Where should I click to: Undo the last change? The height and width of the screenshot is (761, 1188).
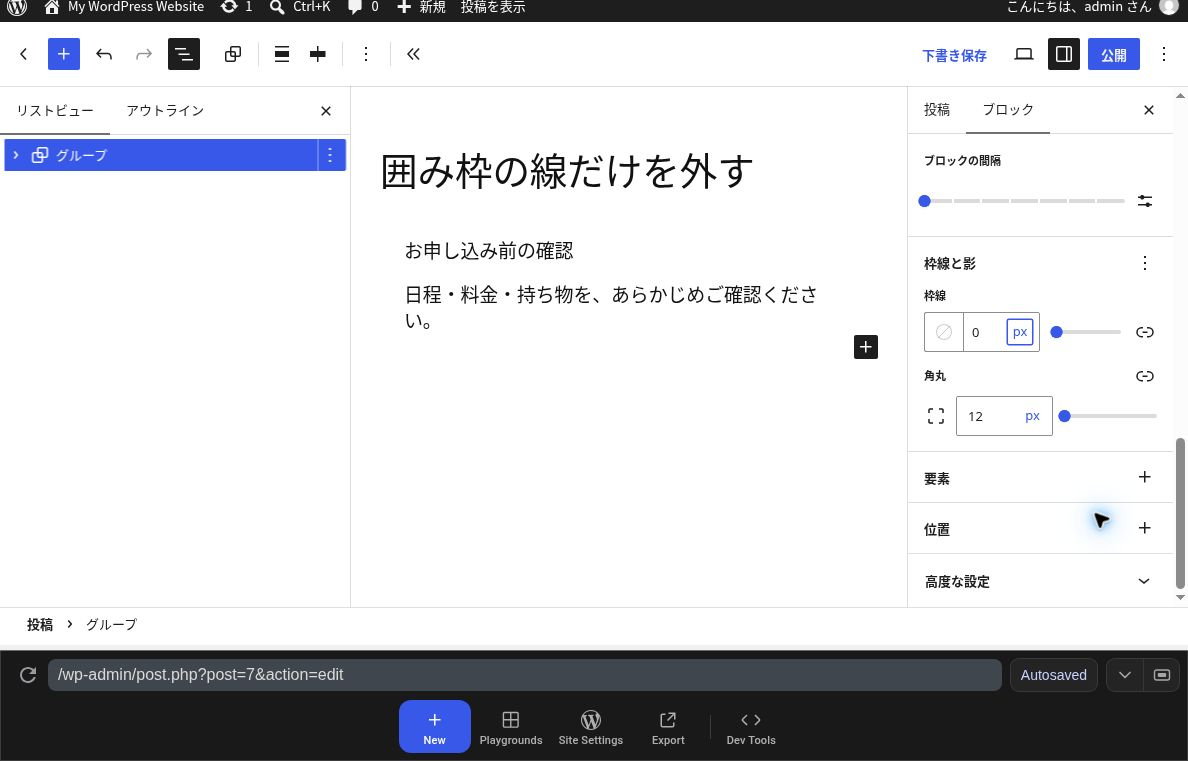point(104,54)
